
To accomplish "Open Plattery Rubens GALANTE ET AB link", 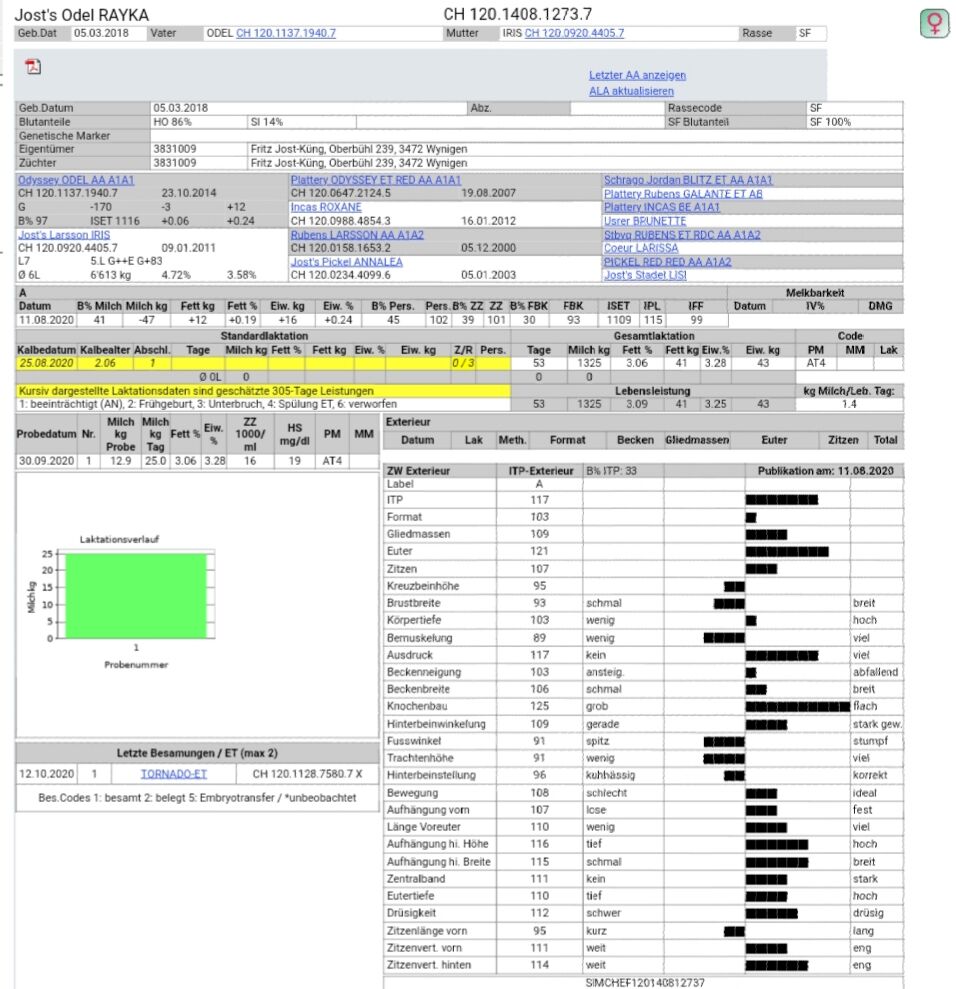I will click(682, 194).
